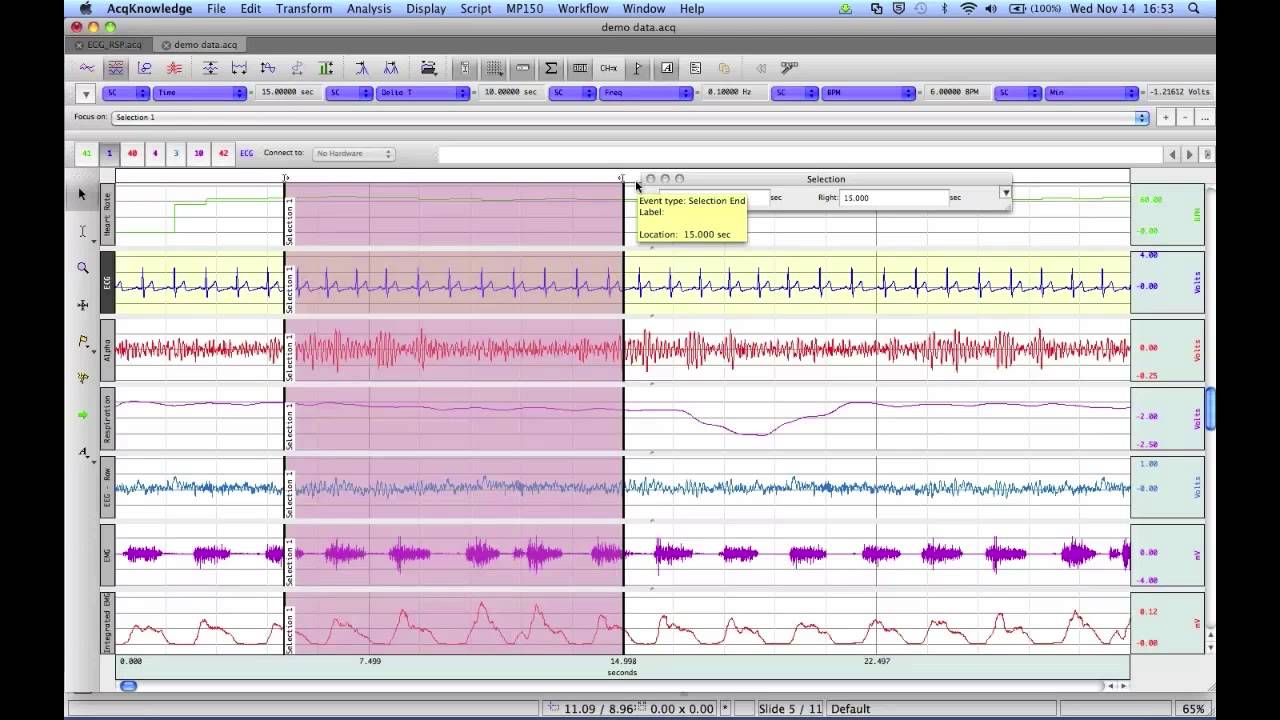Open Selection palette options dropdown arrow
The image size is (1280, 720).
point(1005,192)
